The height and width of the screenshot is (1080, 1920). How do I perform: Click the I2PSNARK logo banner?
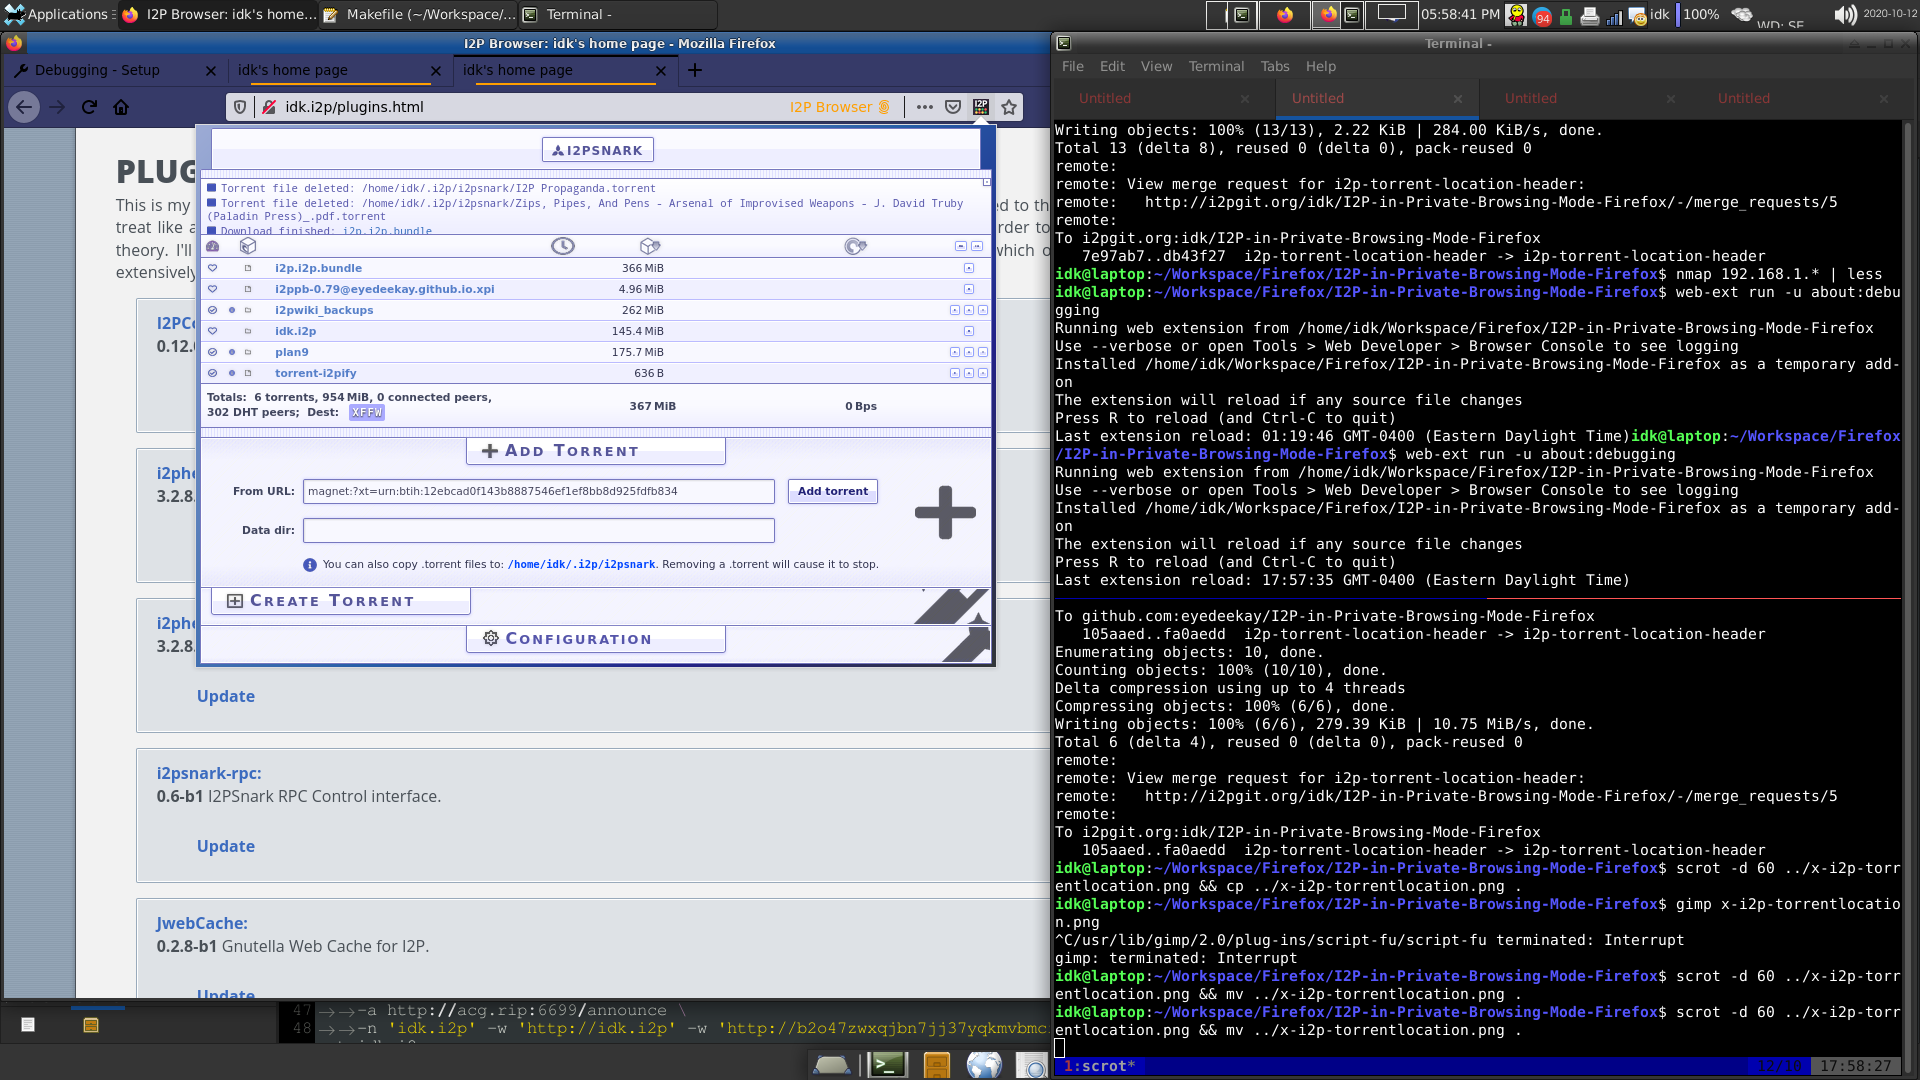[x=597, y=149]
